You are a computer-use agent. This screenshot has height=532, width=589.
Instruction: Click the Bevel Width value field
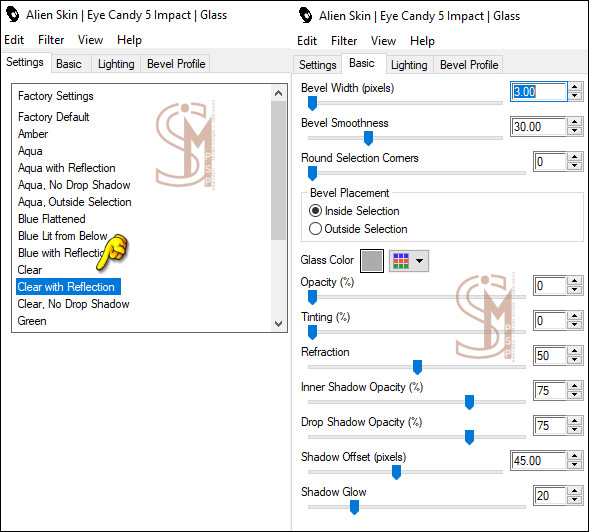538,92
